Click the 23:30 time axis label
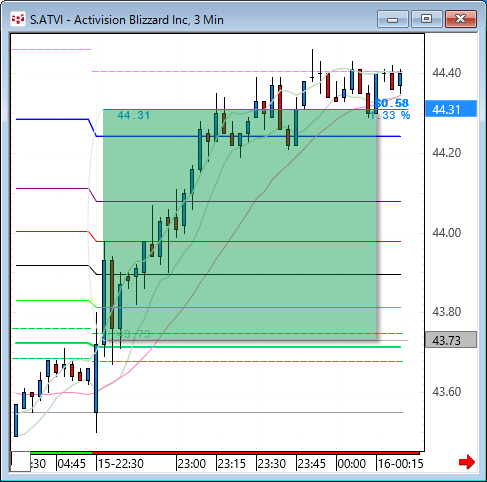This screenshot has width=487, height=482. pos(272,464)
